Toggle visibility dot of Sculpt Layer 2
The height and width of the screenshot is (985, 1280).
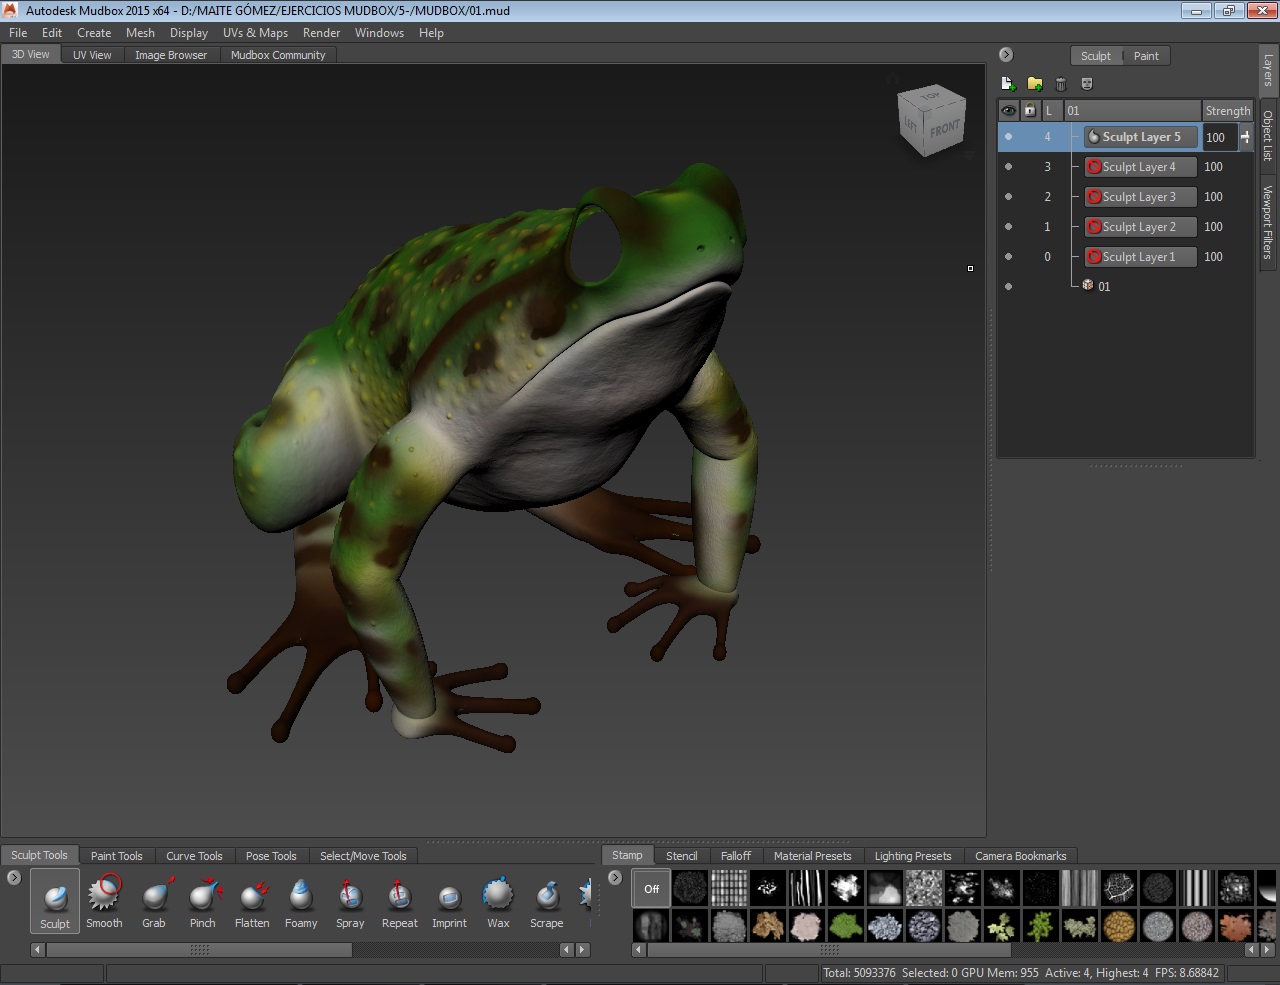click(1008, 227)
